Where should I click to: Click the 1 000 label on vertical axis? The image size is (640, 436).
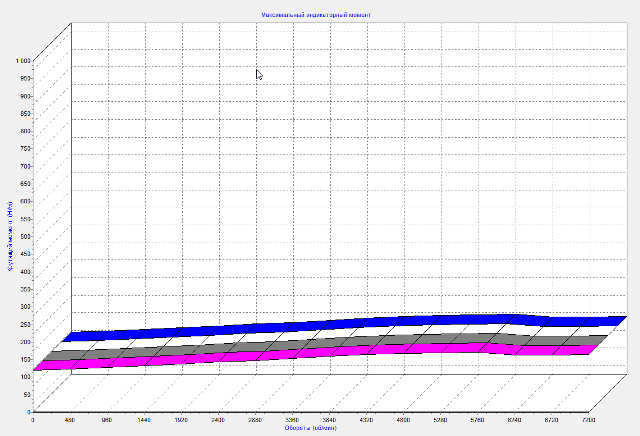pyautogui.click(x=22, y=60)
